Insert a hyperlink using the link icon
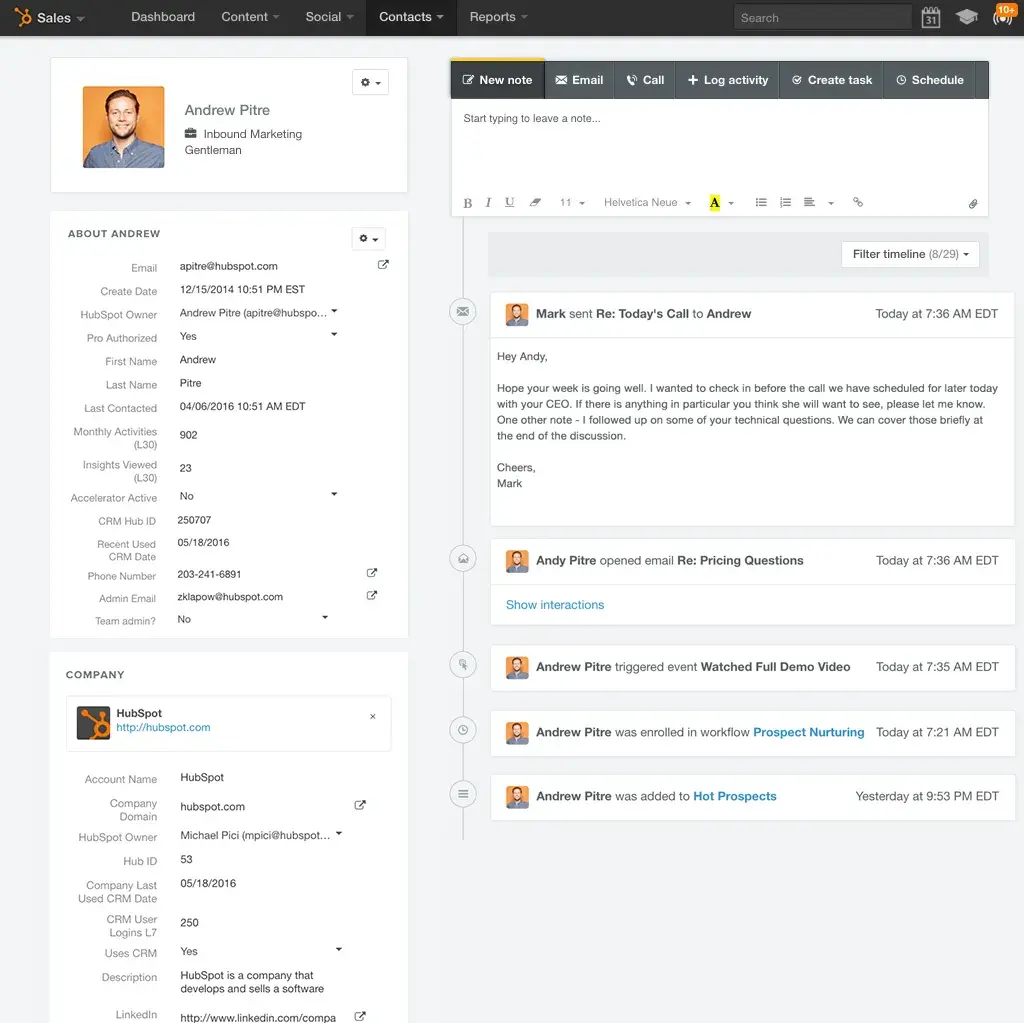The image size is (1024, 1023). 857,202
